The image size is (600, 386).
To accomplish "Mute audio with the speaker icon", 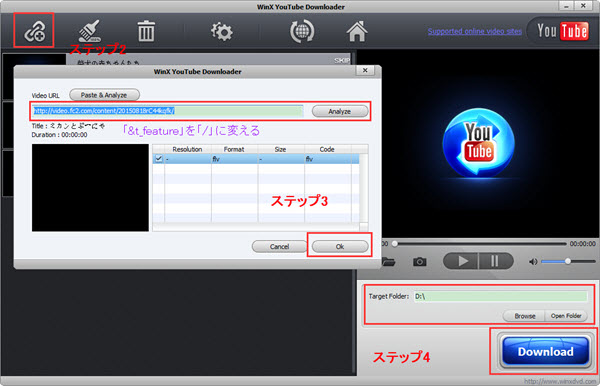I will click(x=533, y=262).
